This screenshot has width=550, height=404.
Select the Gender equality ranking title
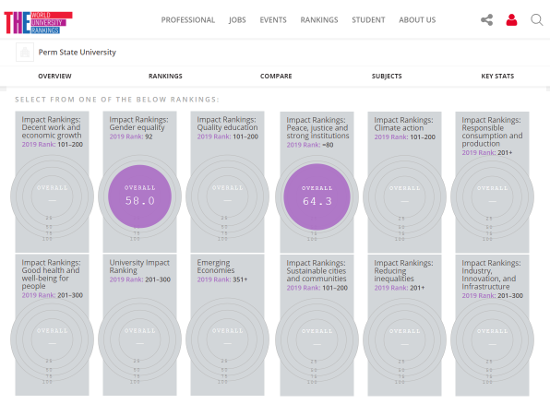click(139, 123)
